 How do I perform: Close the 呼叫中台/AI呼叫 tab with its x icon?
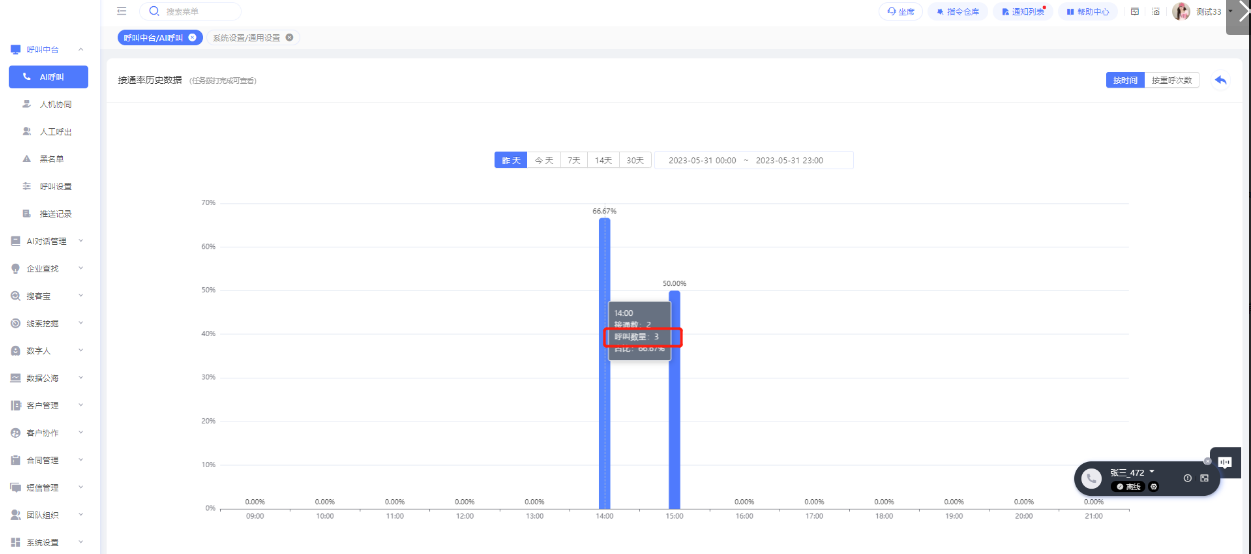[x=192, y=37]
